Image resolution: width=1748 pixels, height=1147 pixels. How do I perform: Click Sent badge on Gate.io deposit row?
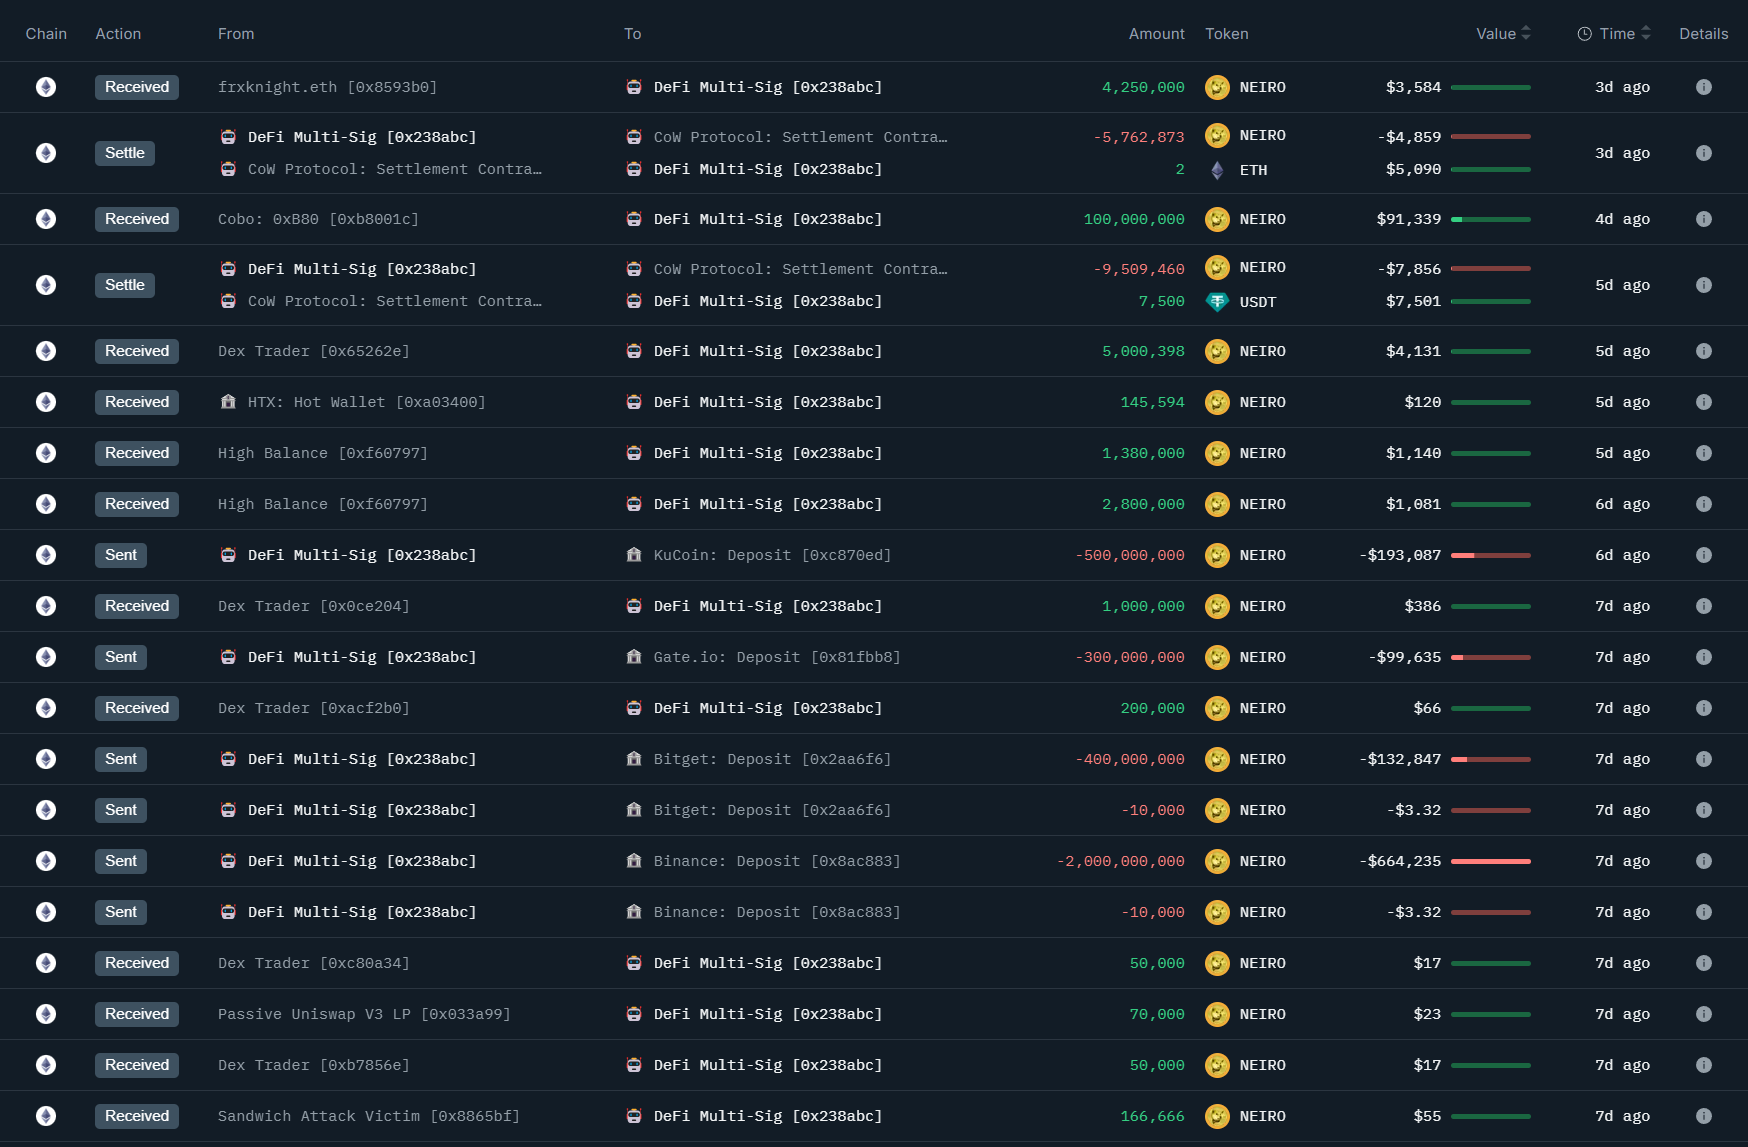coord(121,657)
